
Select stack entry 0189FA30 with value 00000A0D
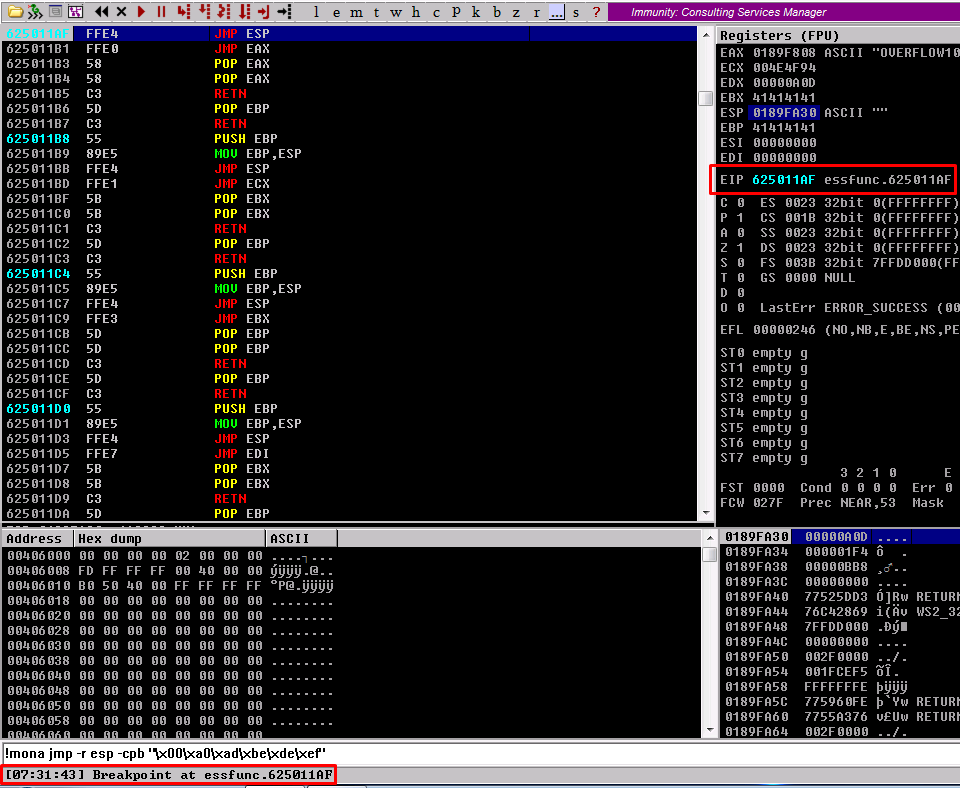(x=840, y=536)
